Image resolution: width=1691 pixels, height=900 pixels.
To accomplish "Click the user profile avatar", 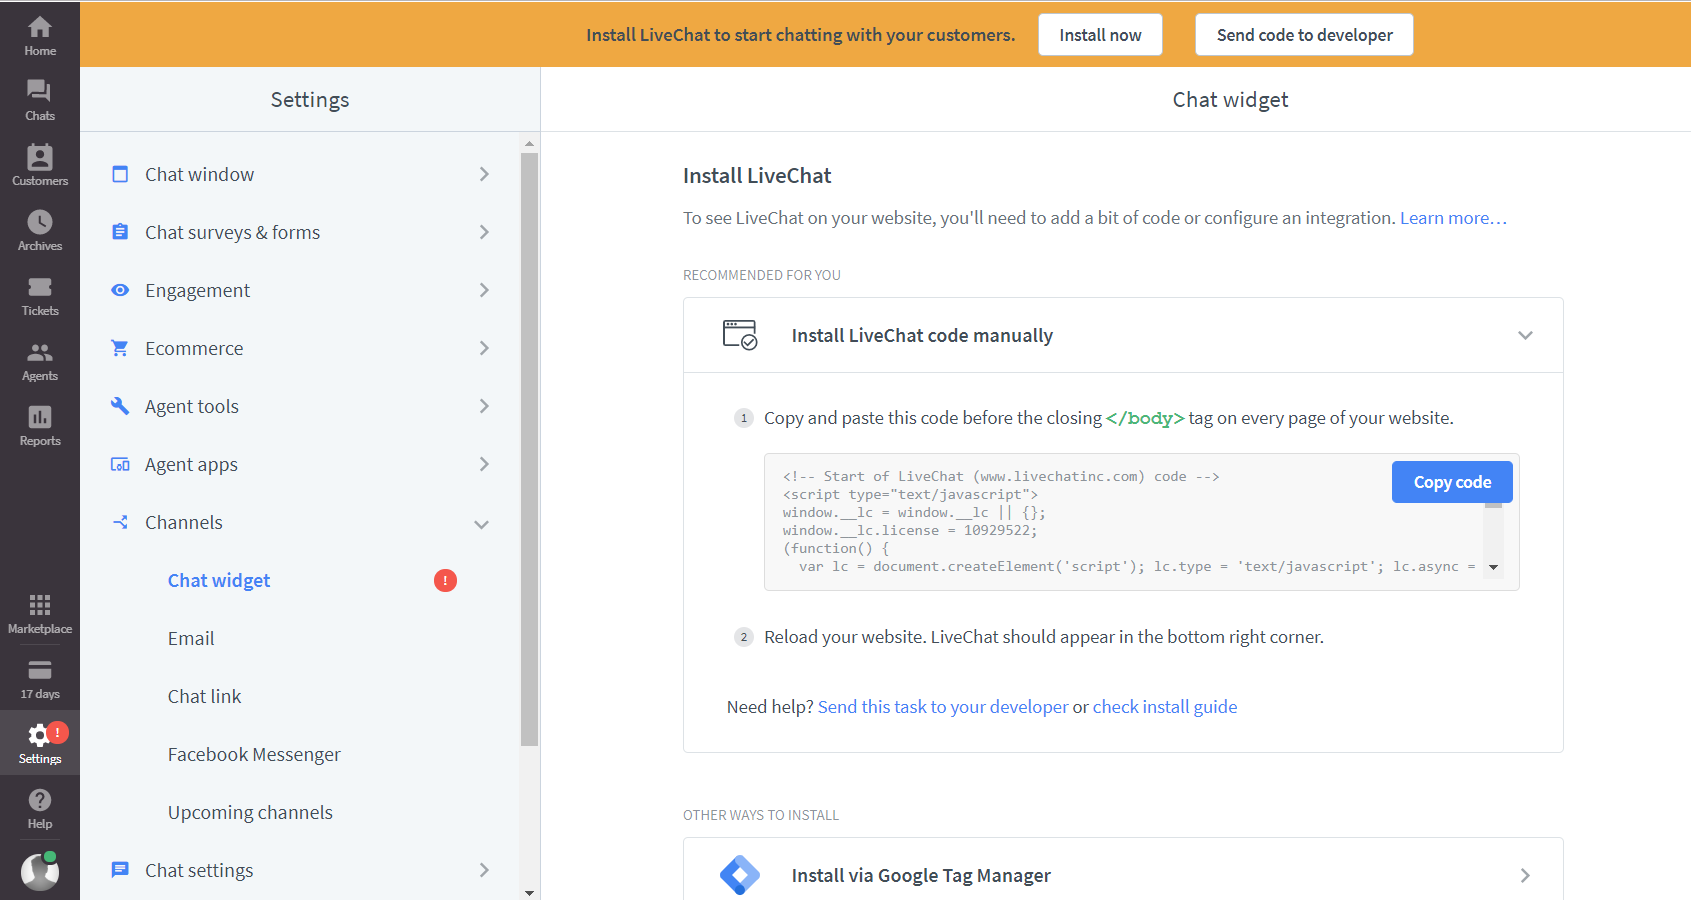I will tap(39, 871).
